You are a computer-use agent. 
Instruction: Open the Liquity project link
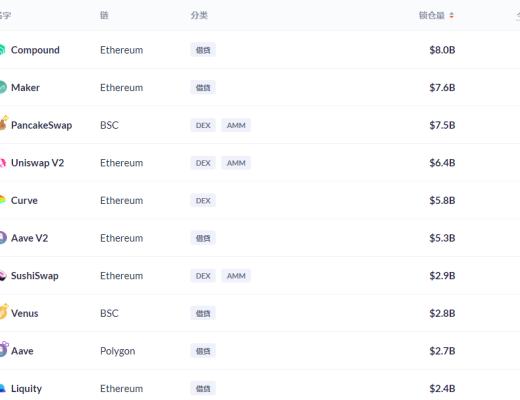tap(26, 389)
